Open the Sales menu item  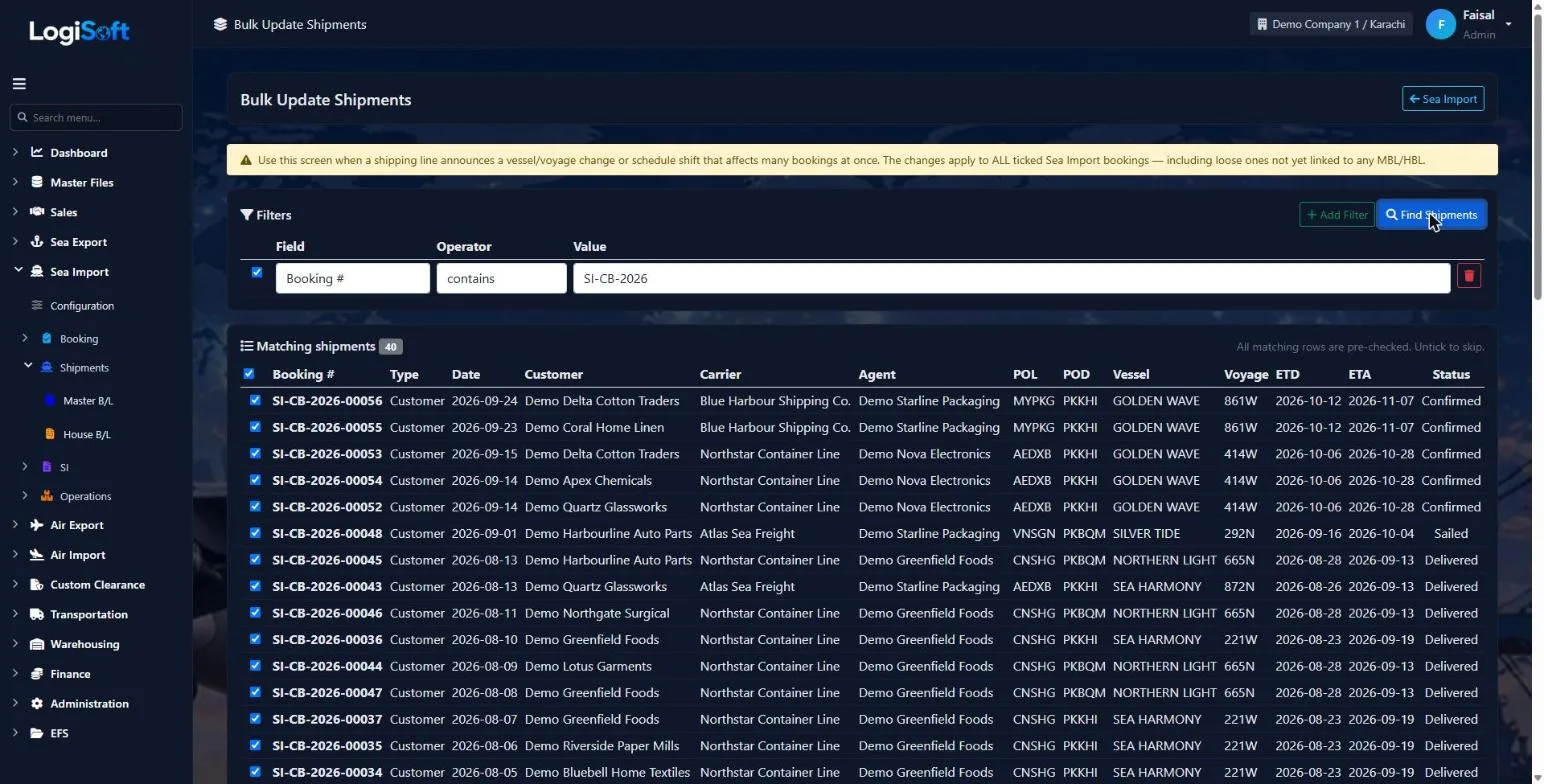(64, 212)
